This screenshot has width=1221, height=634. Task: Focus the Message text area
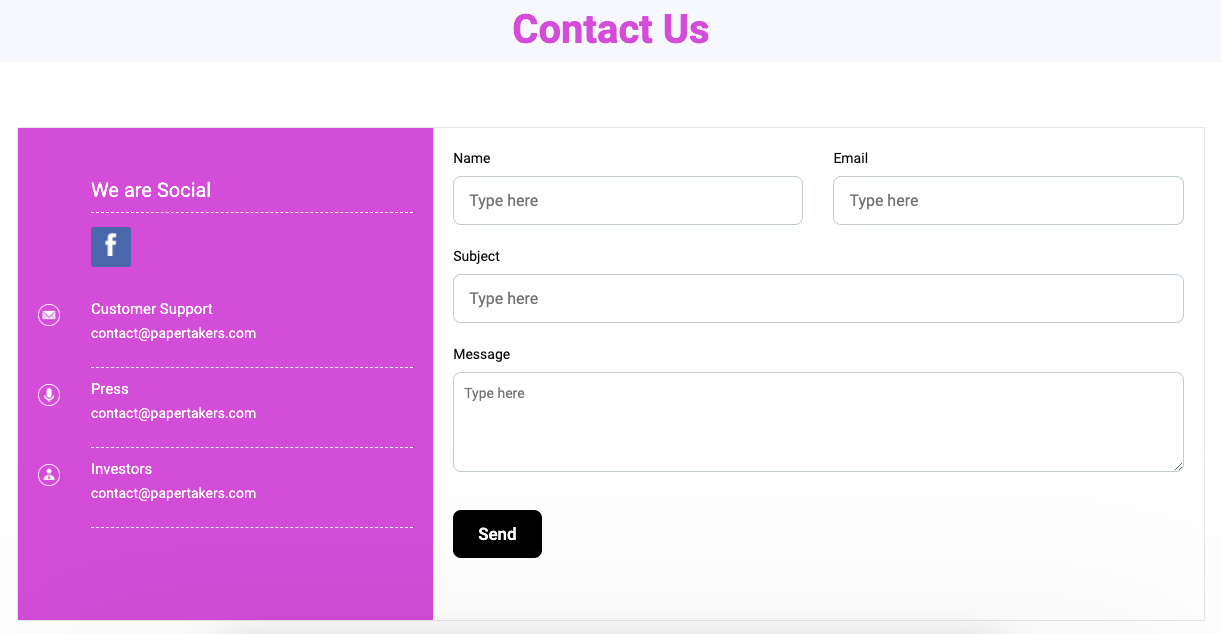(818, 422)
